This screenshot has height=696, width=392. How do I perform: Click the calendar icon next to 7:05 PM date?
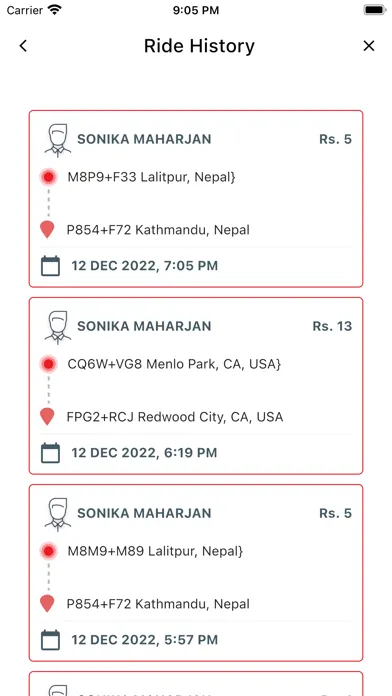50,266
